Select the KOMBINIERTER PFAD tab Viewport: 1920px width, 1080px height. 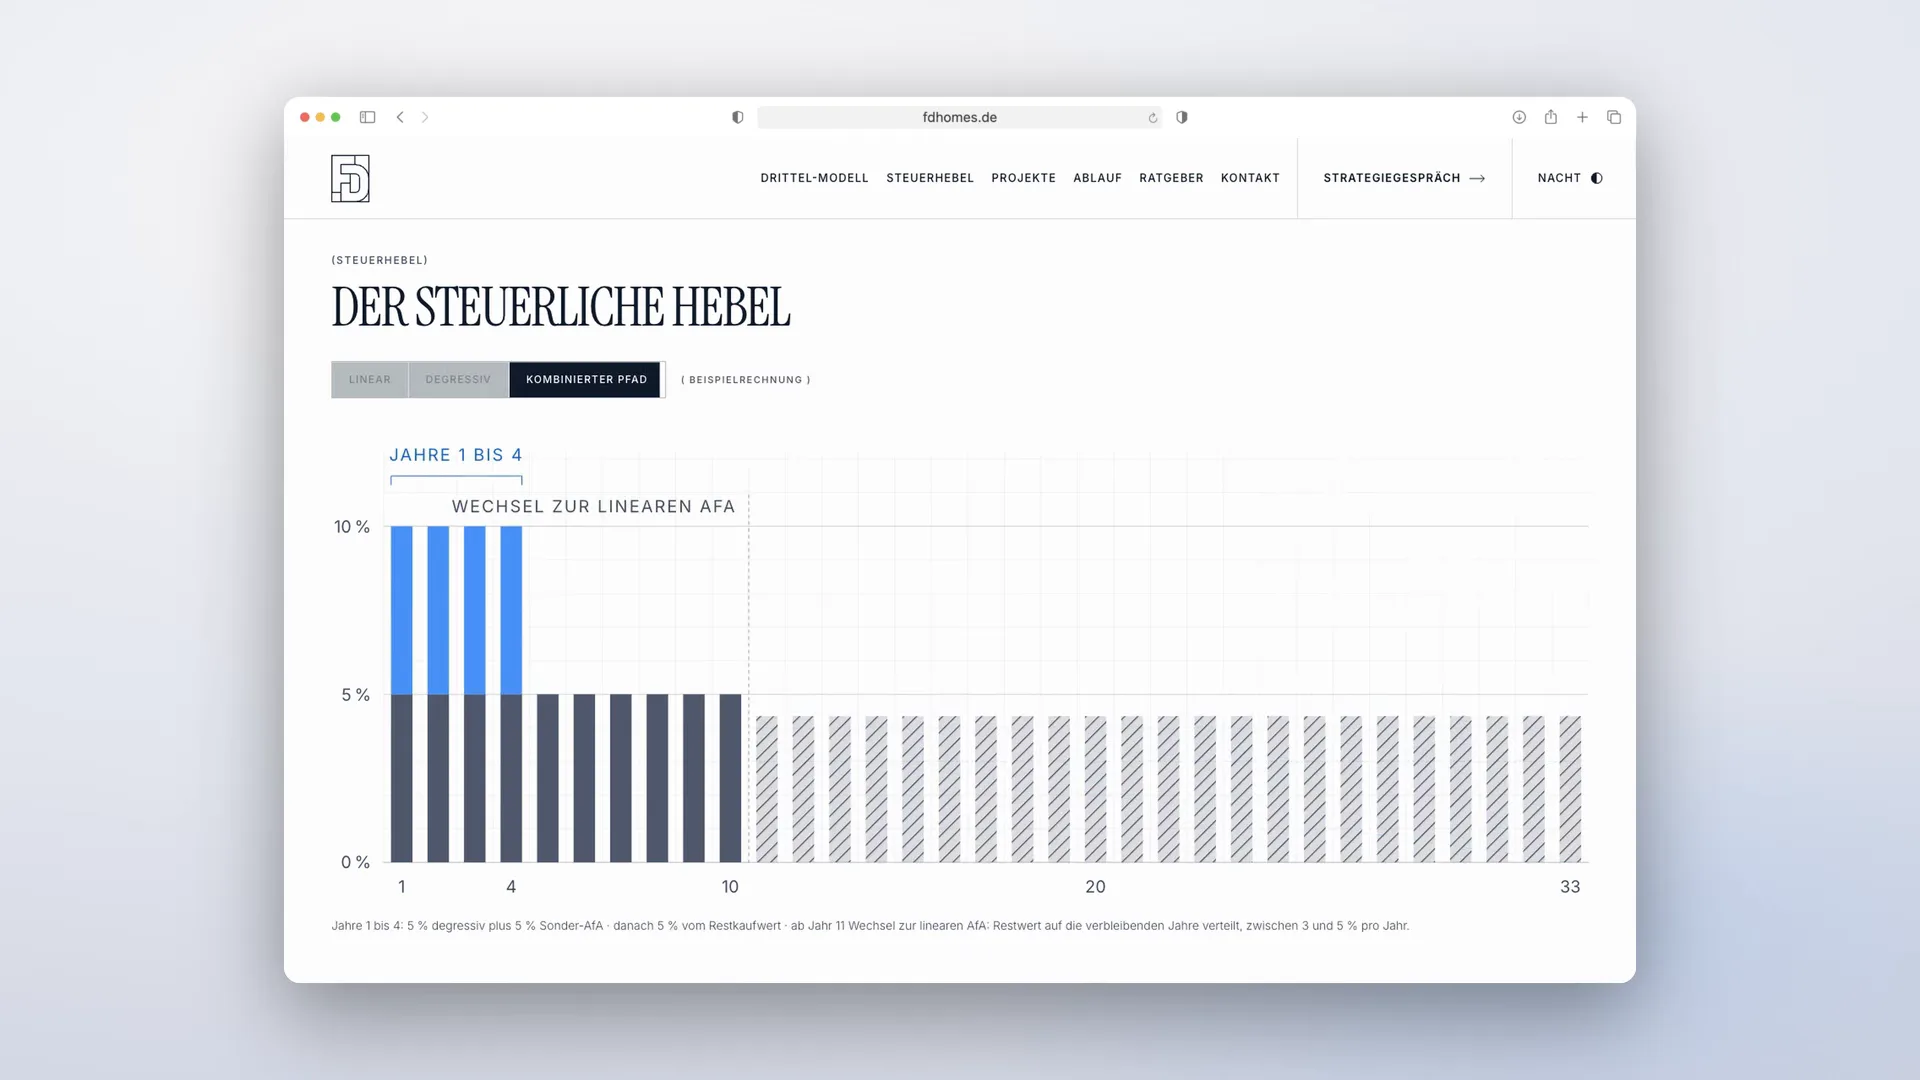pos(586,380)
